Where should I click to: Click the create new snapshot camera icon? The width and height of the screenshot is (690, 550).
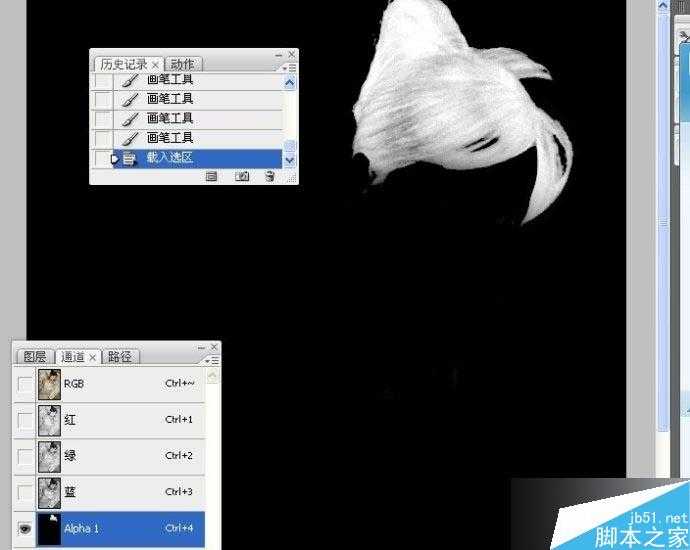point(242,176)
